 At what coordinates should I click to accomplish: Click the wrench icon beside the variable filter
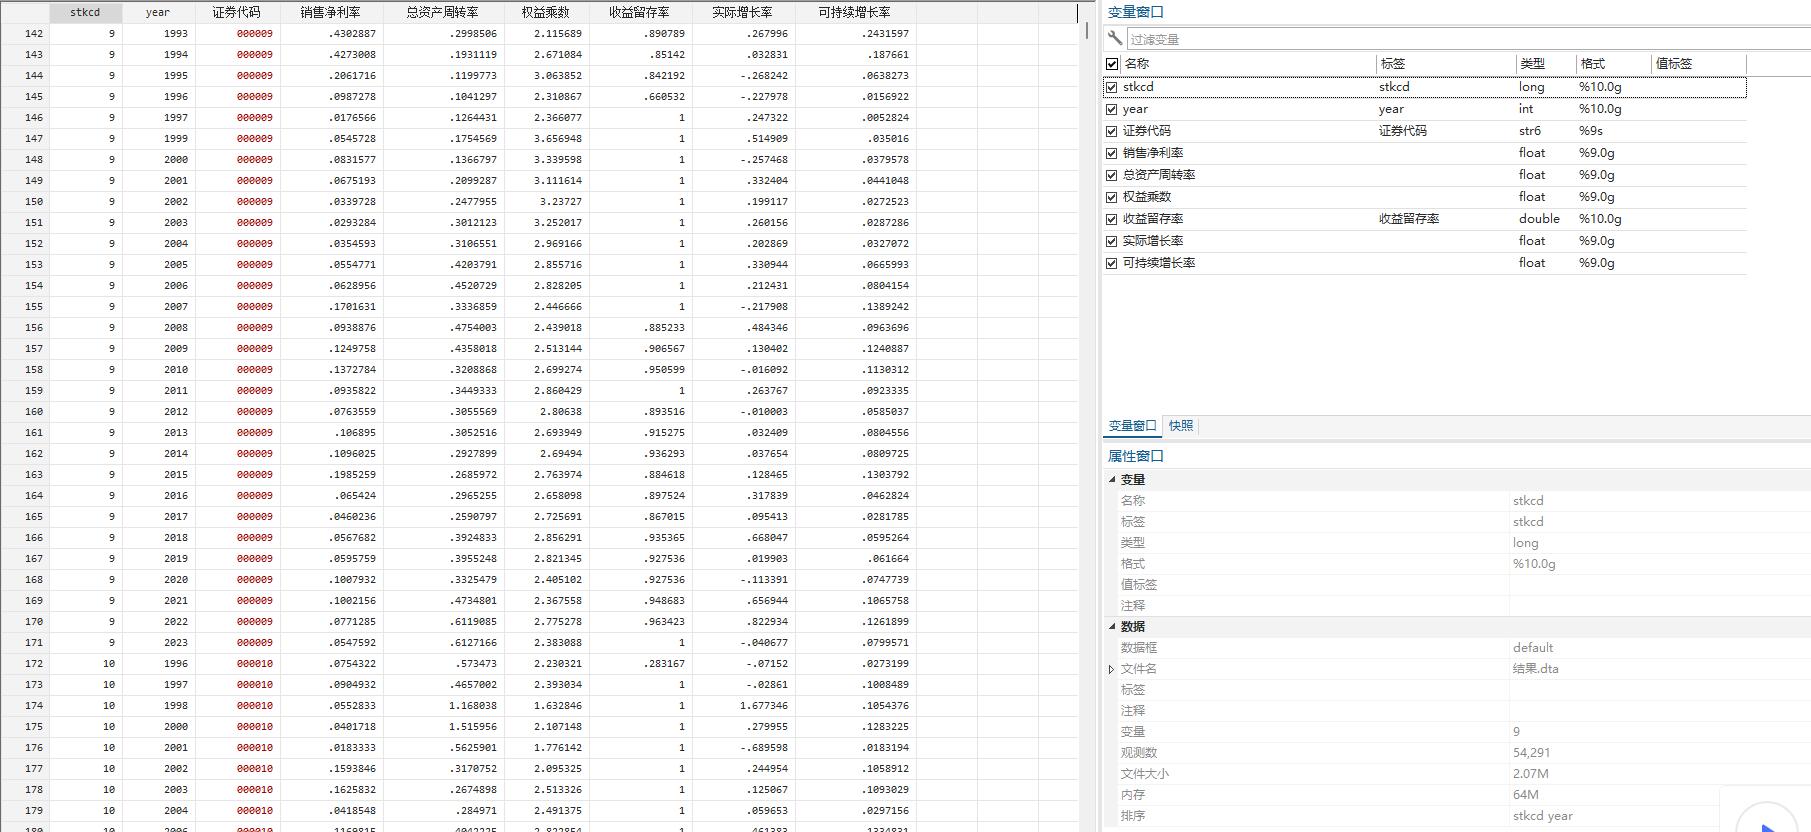tap(1115, 38)
